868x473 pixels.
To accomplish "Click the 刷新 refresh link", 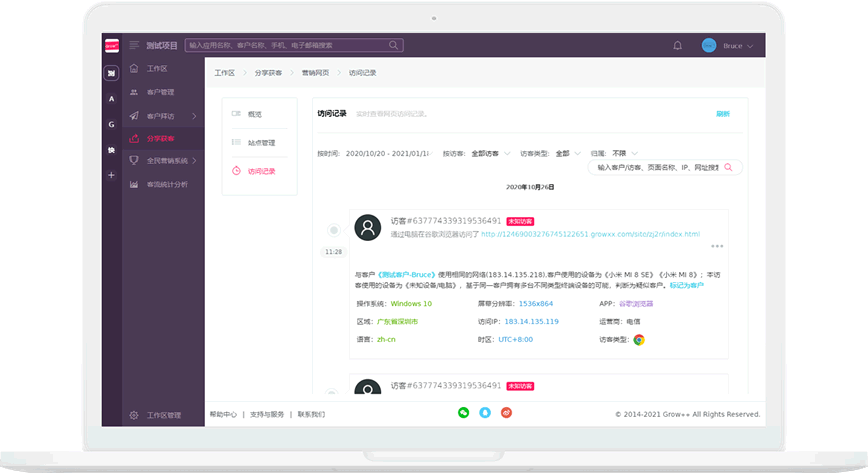I will [x=722, y=114].
